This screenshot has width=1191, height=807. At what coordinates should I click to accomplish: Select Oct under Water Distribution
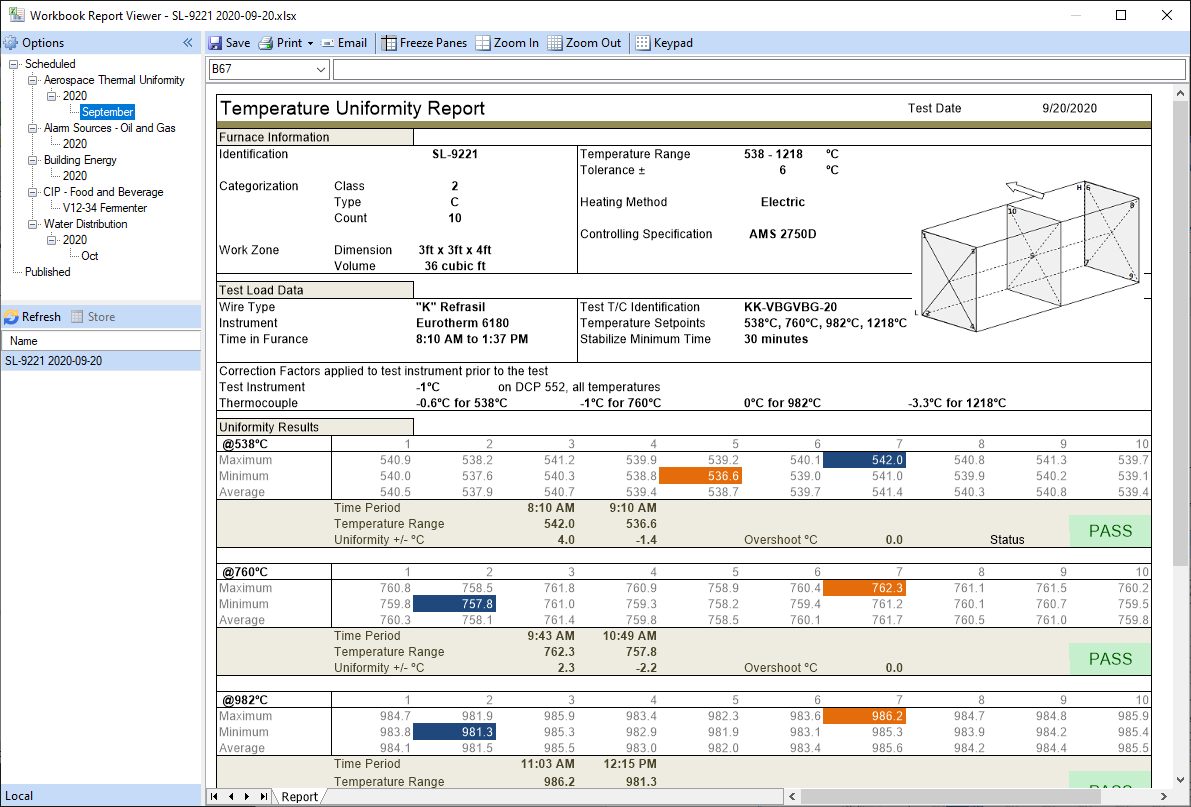coord(90,256)
